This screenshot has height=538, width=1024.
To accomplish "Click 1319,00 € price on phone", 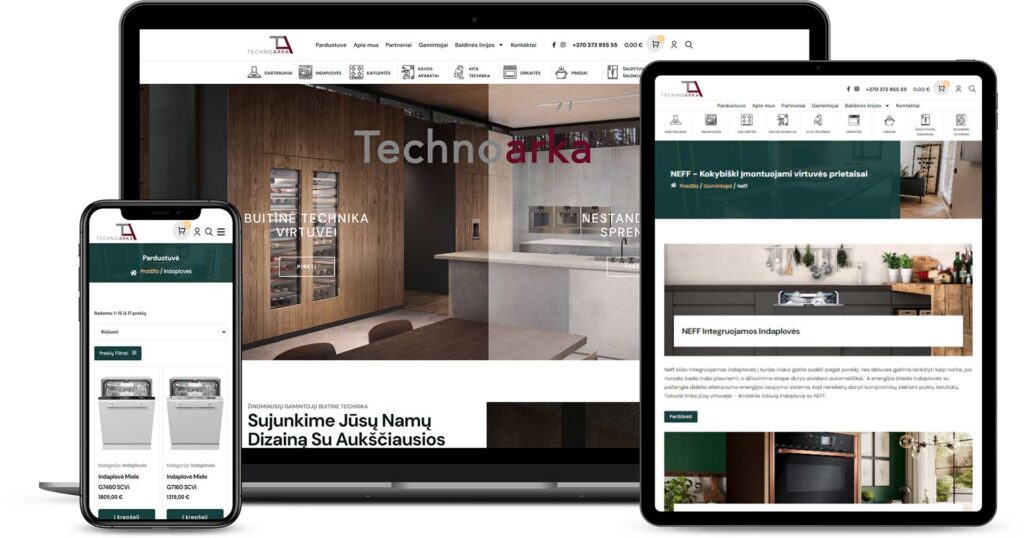I will click(178, 497).
